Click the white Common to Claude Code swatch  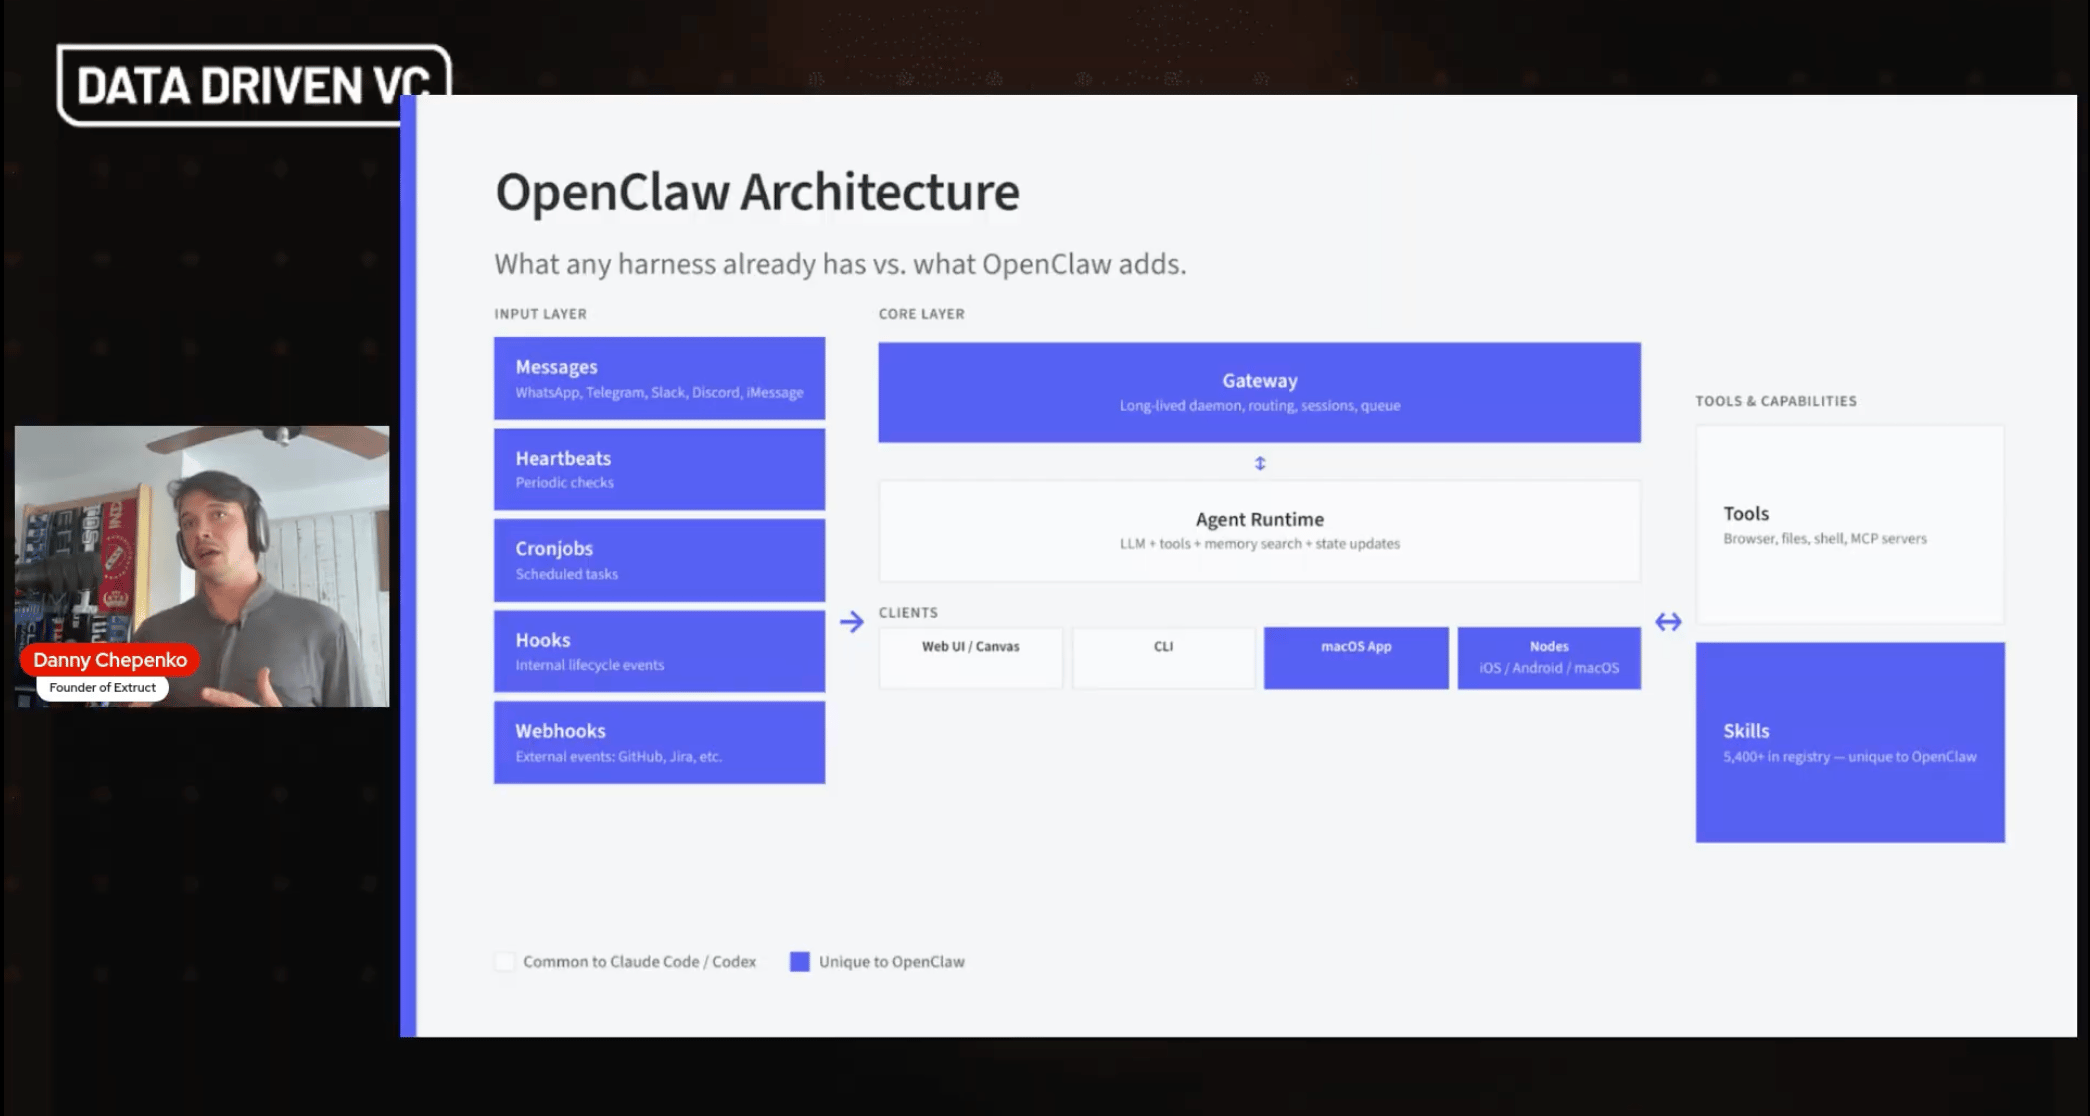[x=505, y=962]
